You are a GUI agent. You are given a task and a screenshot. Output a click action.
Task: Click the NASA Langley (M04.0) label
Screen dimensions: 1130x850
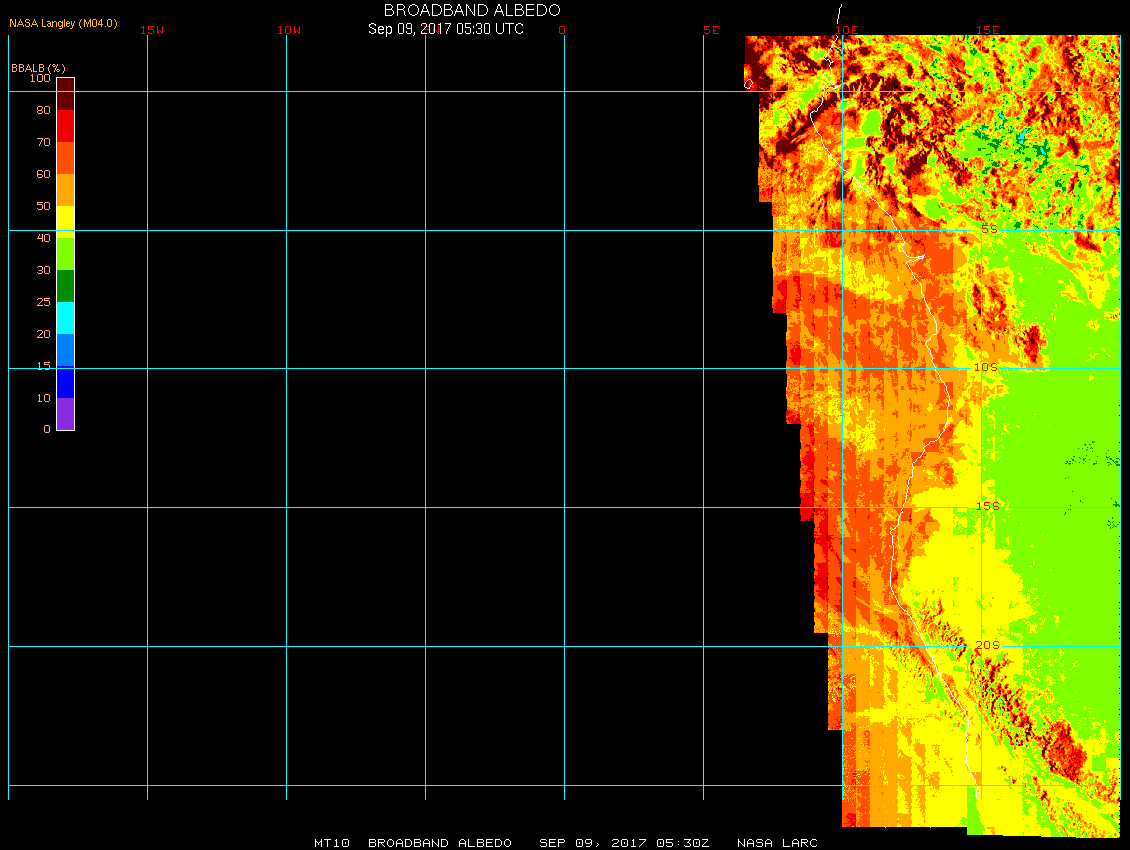click(x=63, y=23)
